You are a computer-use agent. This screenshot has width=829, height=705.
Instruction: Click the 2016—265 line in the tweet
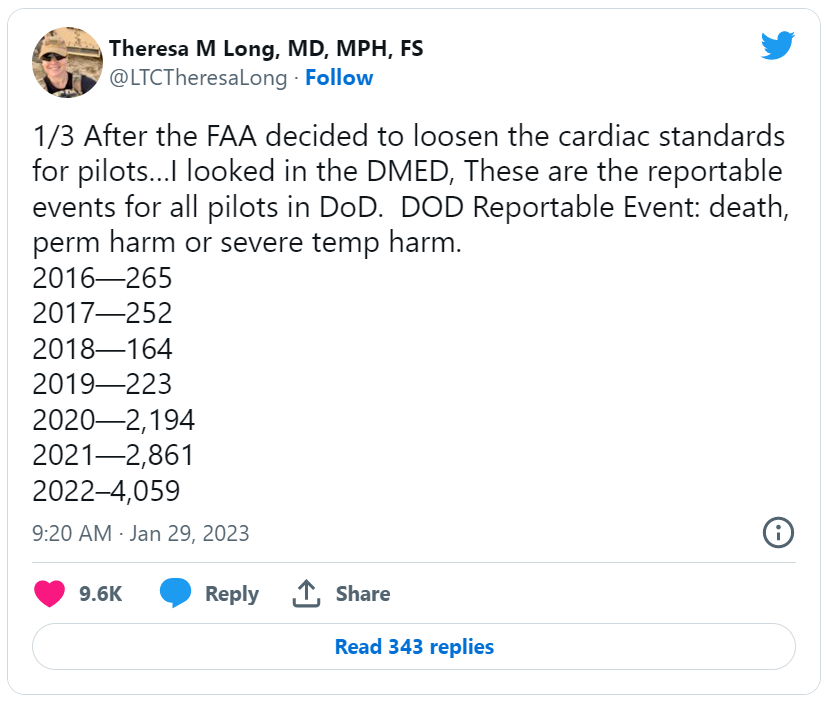pos(102,278)
